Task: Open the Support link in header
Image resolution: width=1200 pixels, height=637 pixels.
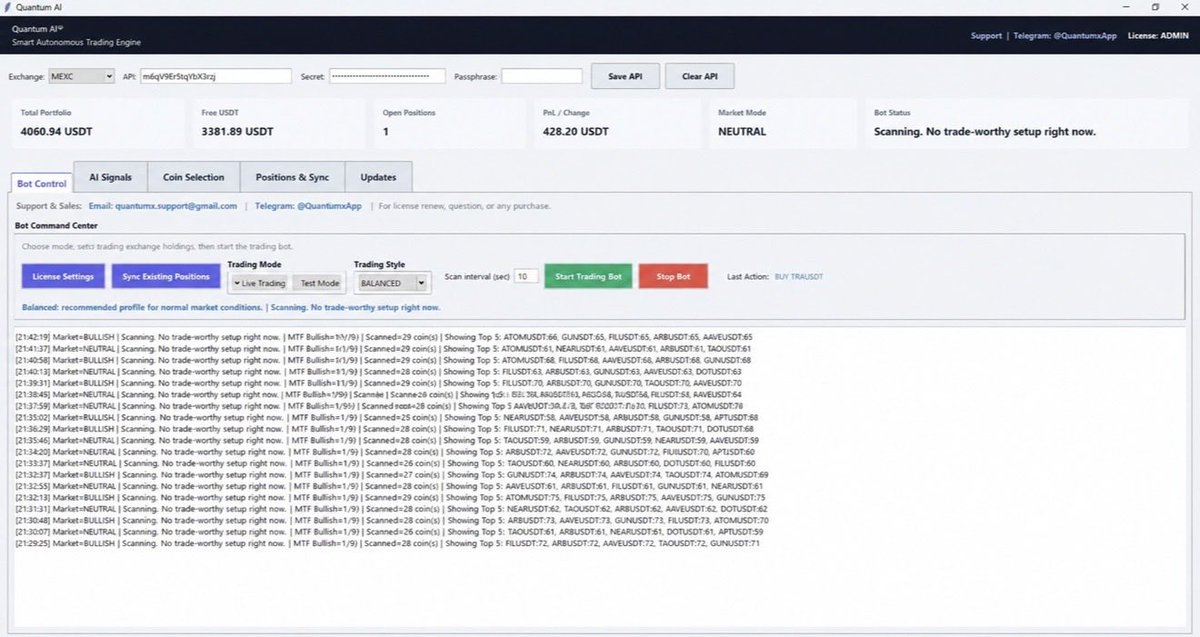Action: coord(986,36)
